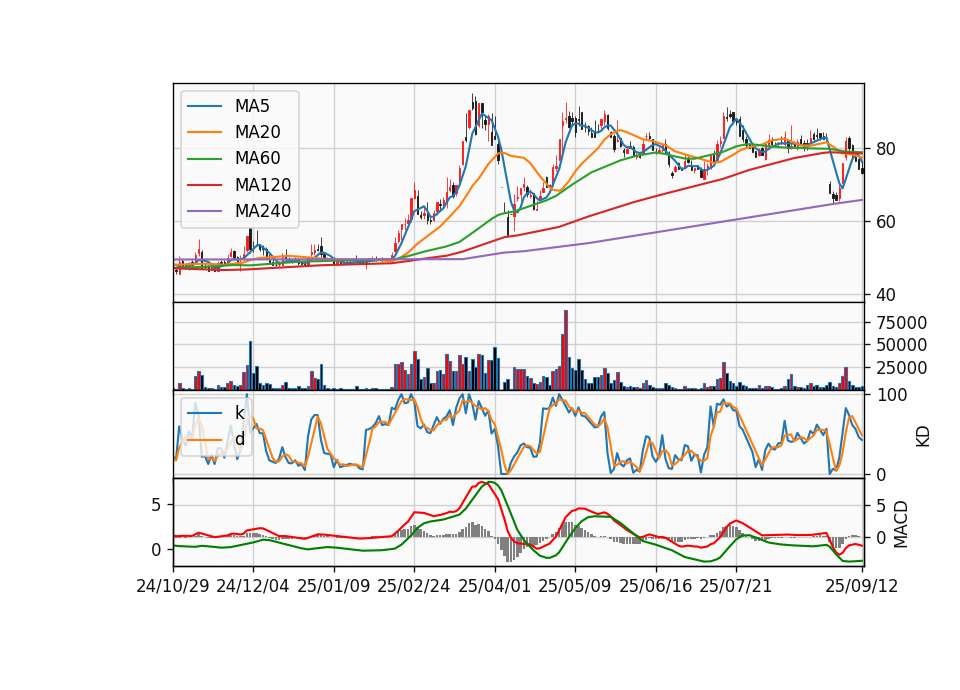Click the volume axis value 50000

[901, 345]
